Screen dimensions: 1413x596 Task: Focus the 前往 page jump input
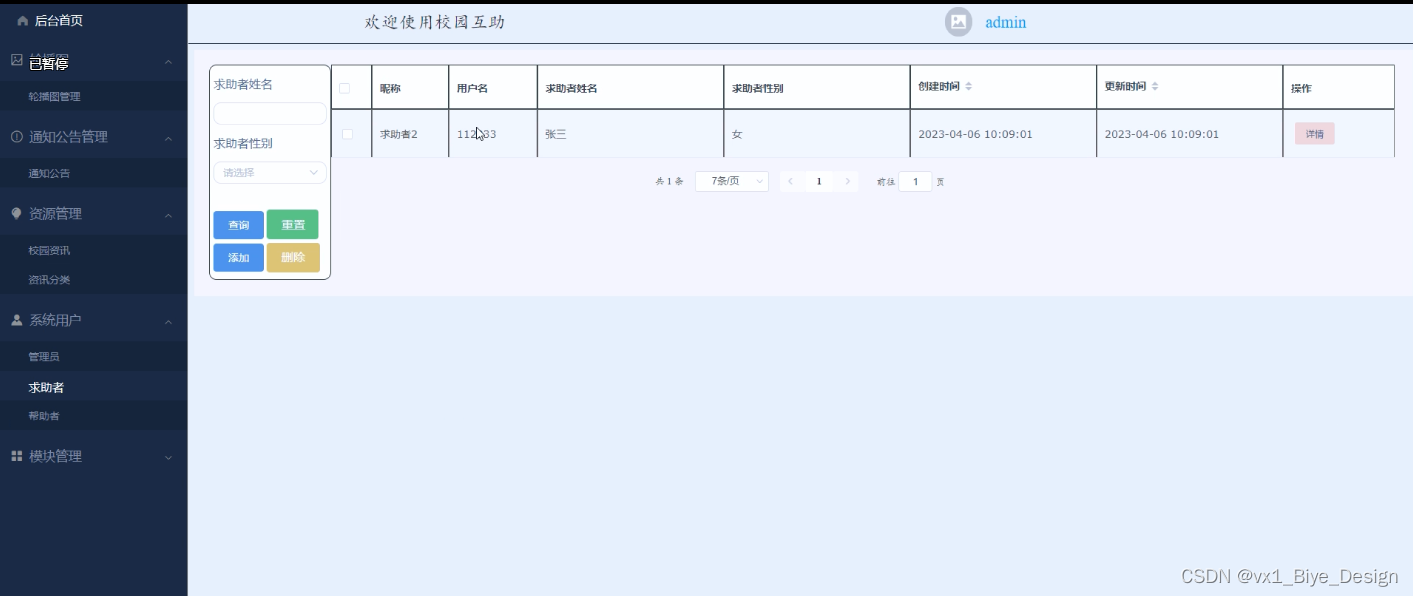(915, 181)
